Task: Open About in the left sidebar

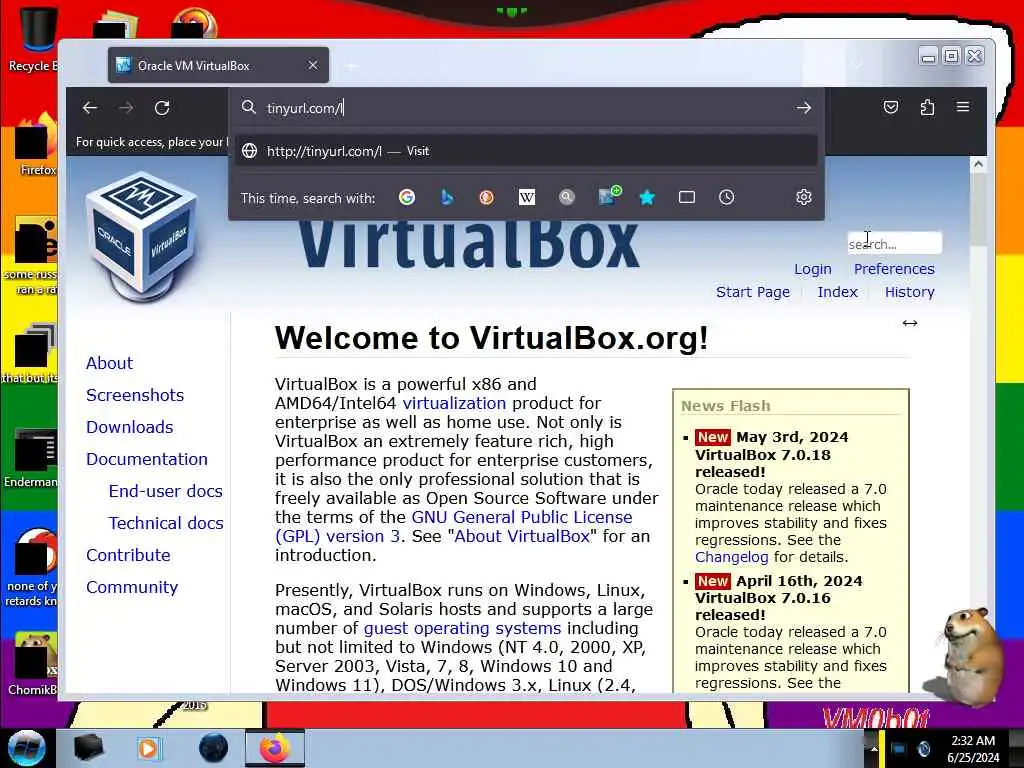Action: (x=109, y=363)
